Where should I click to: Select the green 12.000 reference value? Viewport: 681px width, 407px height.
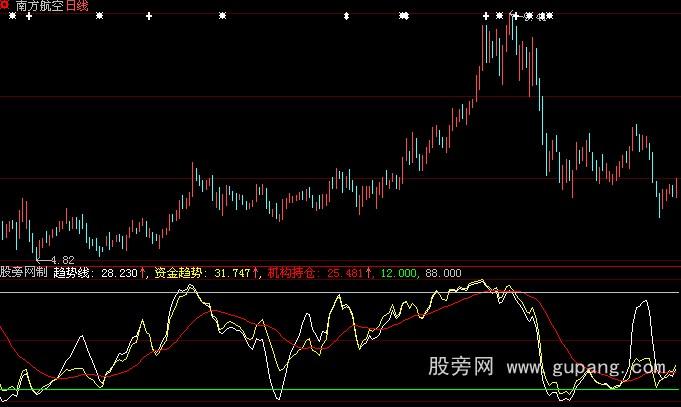(x=395, y=271)
